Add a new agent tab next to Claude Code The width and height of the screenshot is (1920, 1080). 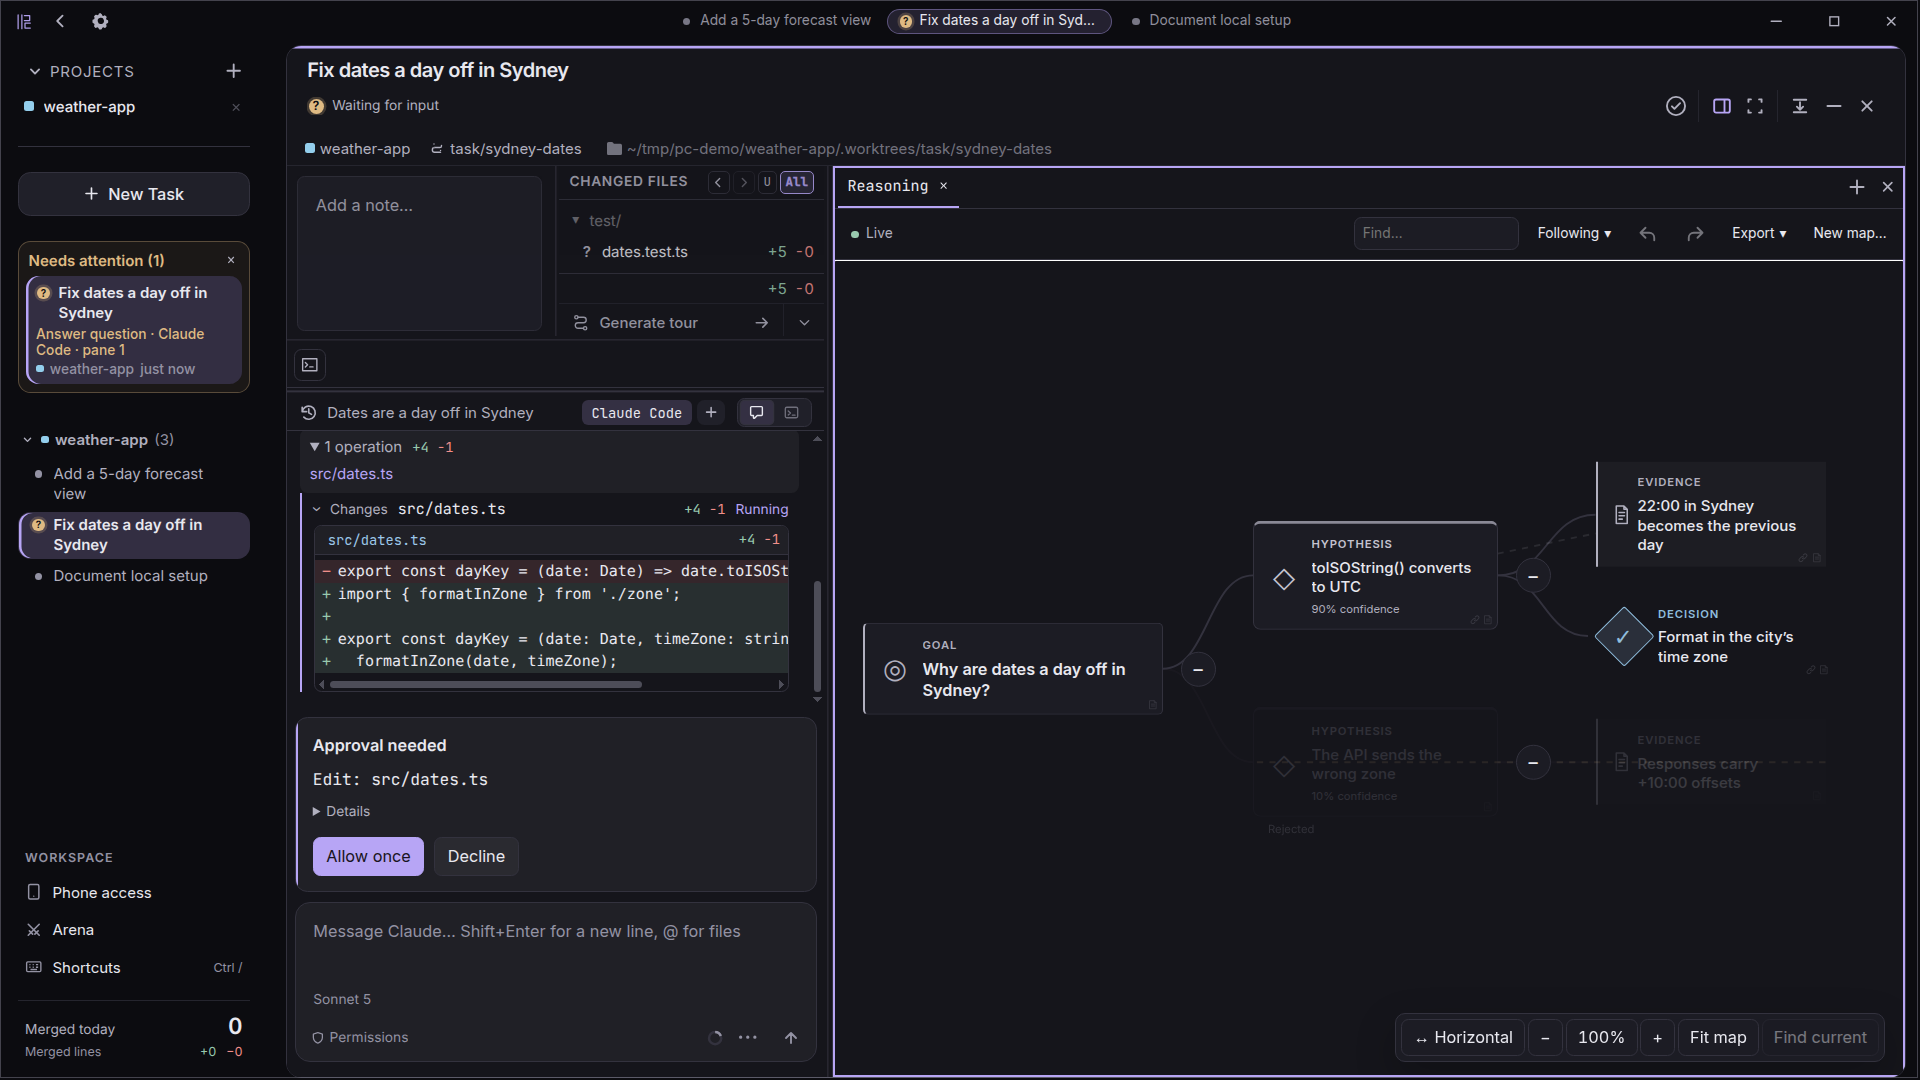(x=711, y=413)
